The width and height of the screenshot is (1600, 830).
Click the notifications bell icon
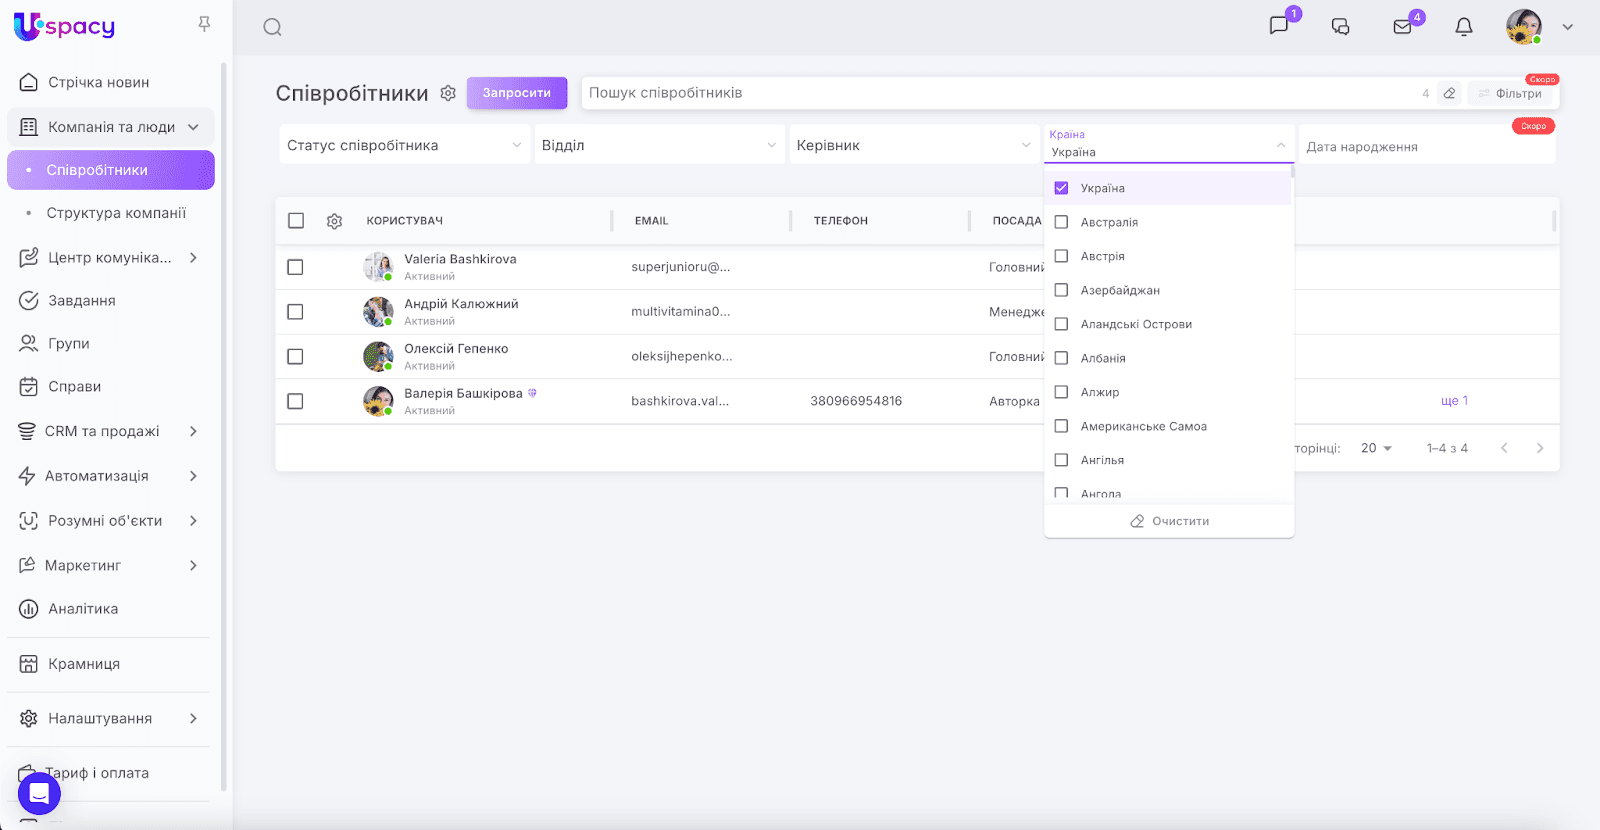(x=1464, y=27)
